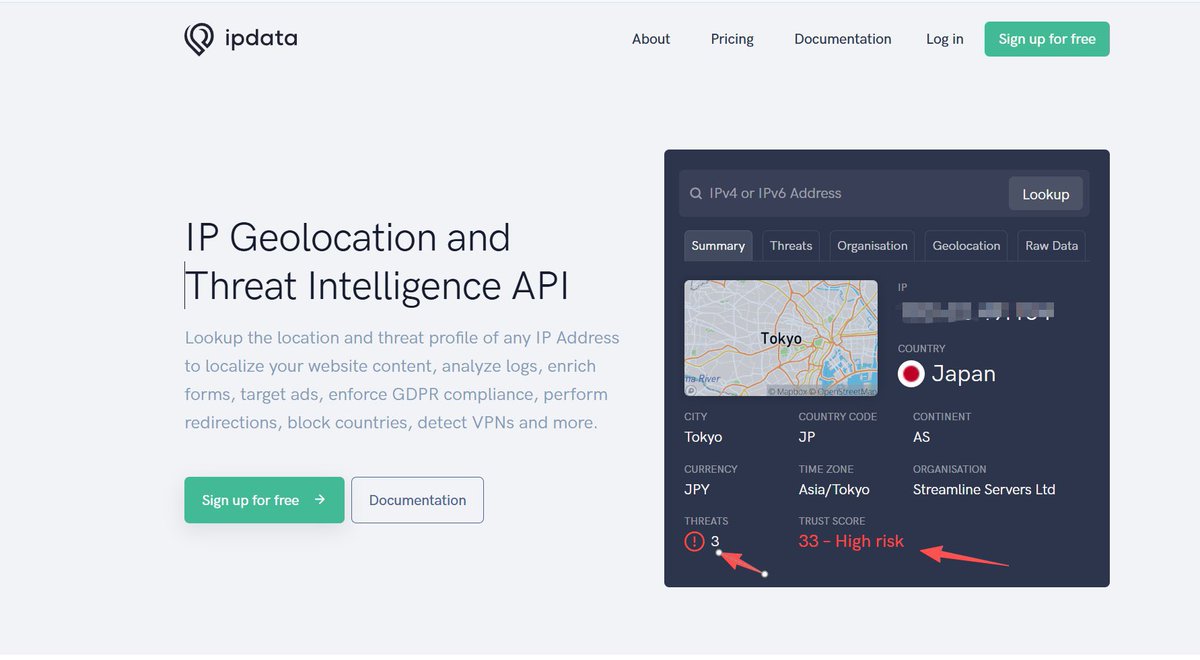The height and width of the screenshot is (660, 1200).
Task: Click the 'IP Geolocation and Threat Intelligence API' heading
Action: (x=378, y=262)
